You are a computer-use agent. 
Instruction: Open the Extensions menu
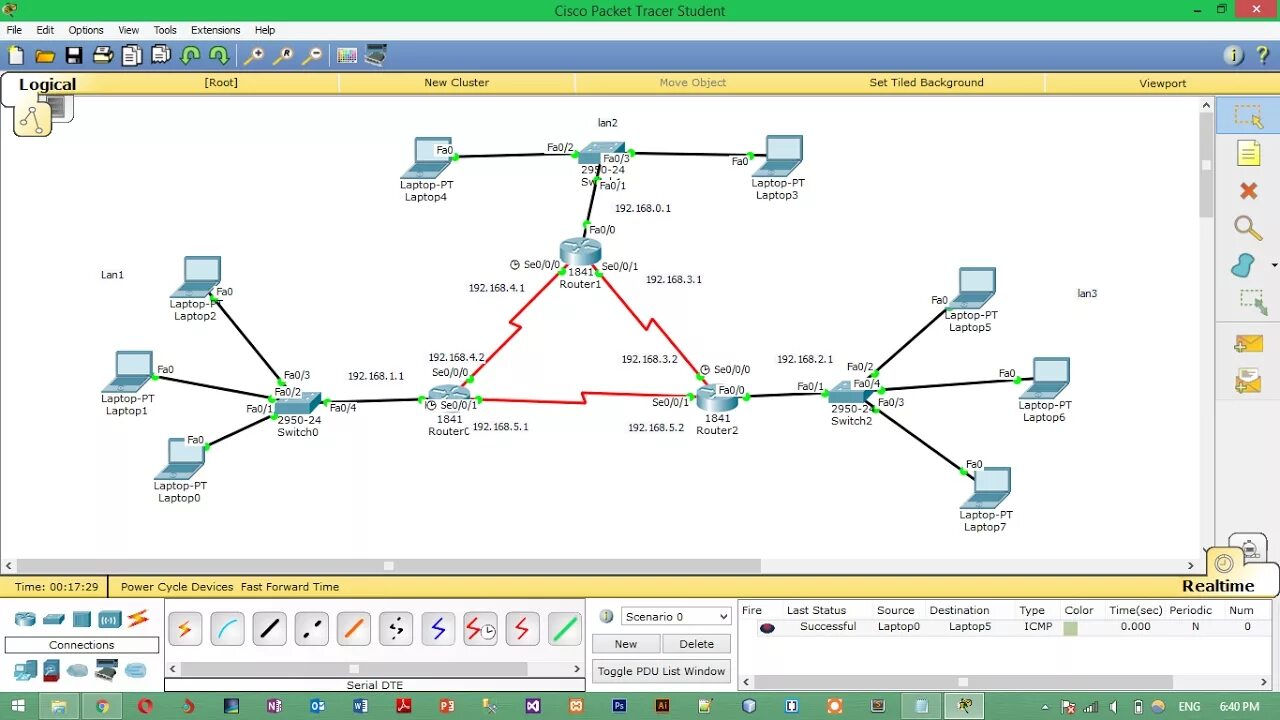(x=216, y=30)
